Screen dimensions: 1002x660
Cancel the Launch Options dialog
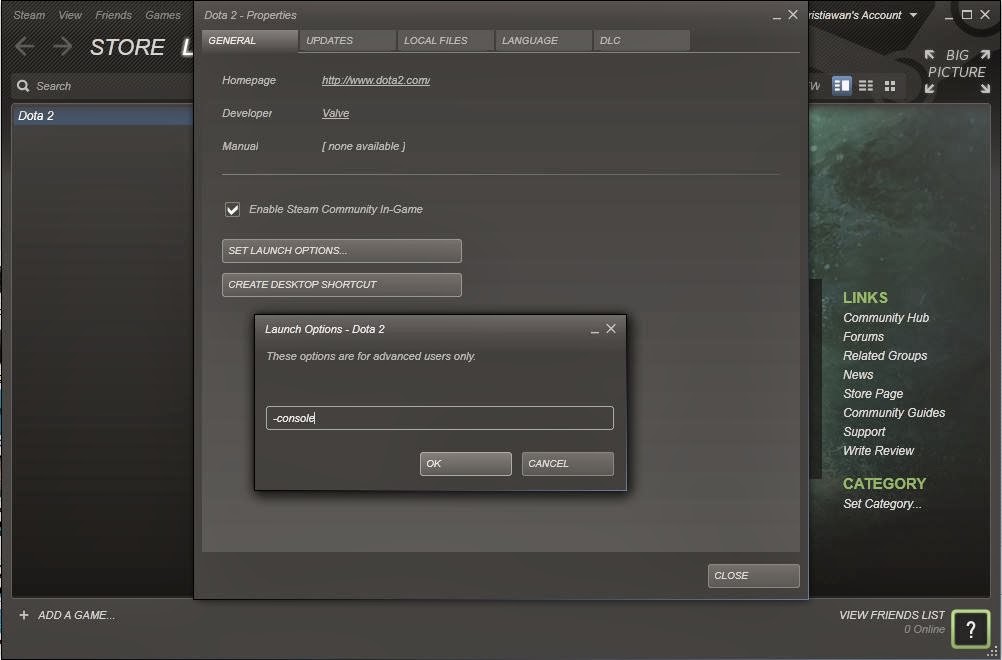pyautogui.click(x=567, y=463)
